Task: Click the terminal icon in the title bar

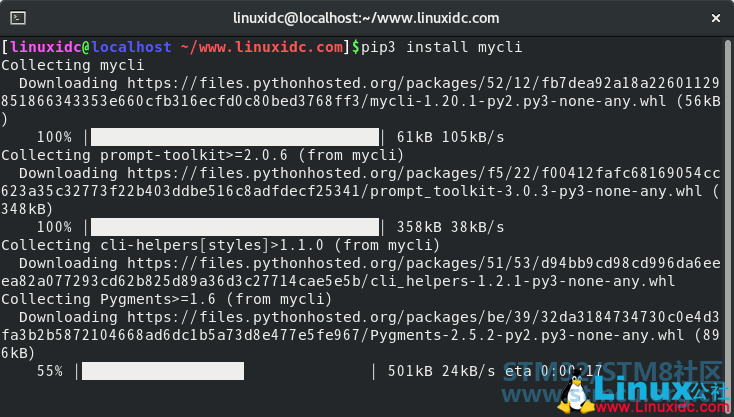Action: pos(18,18)
